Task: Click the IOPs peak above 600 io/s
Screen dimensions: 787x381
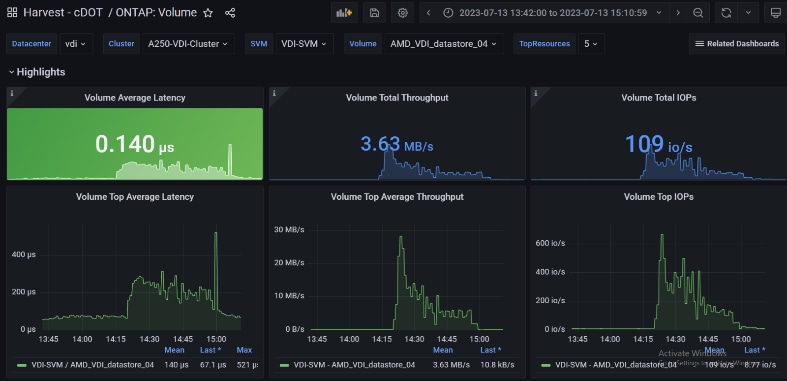Action: 662,236
